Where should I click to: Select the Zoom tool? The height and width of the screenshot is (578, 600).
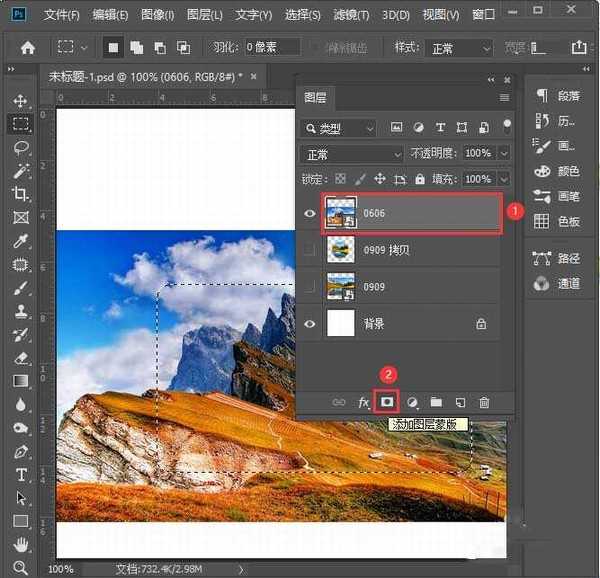tap(21, 567)
